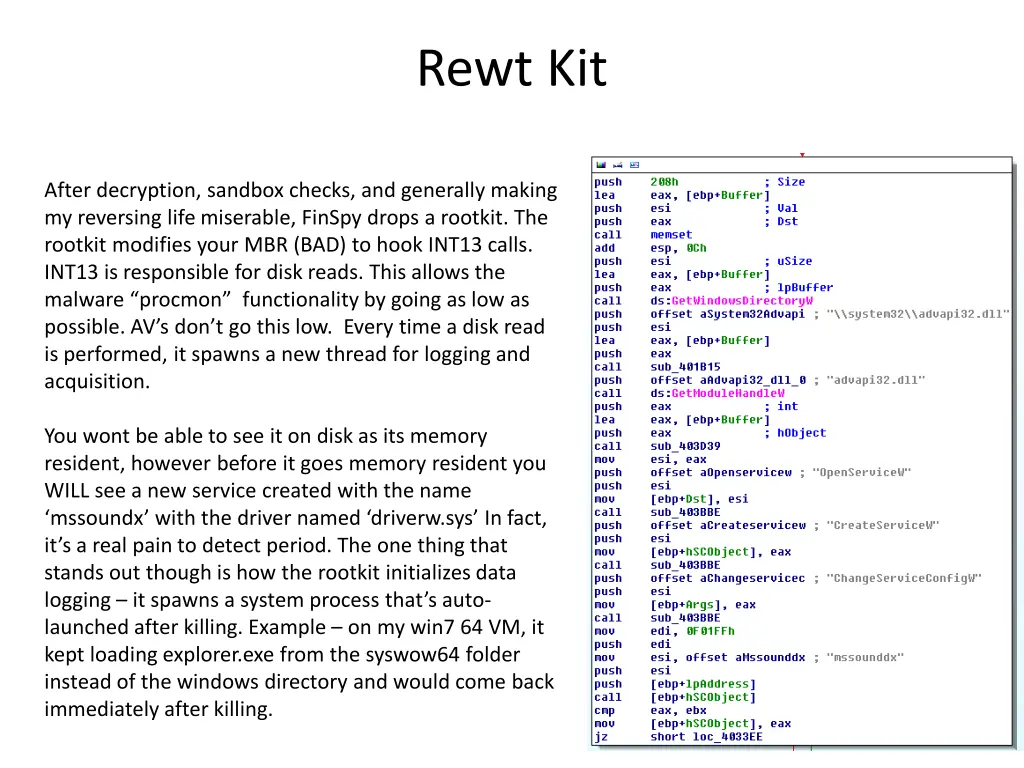This screenshot has width=1024, height=768.
Task: Click '[ebp+Dst], esi' operand
Action: click(699, 499)
